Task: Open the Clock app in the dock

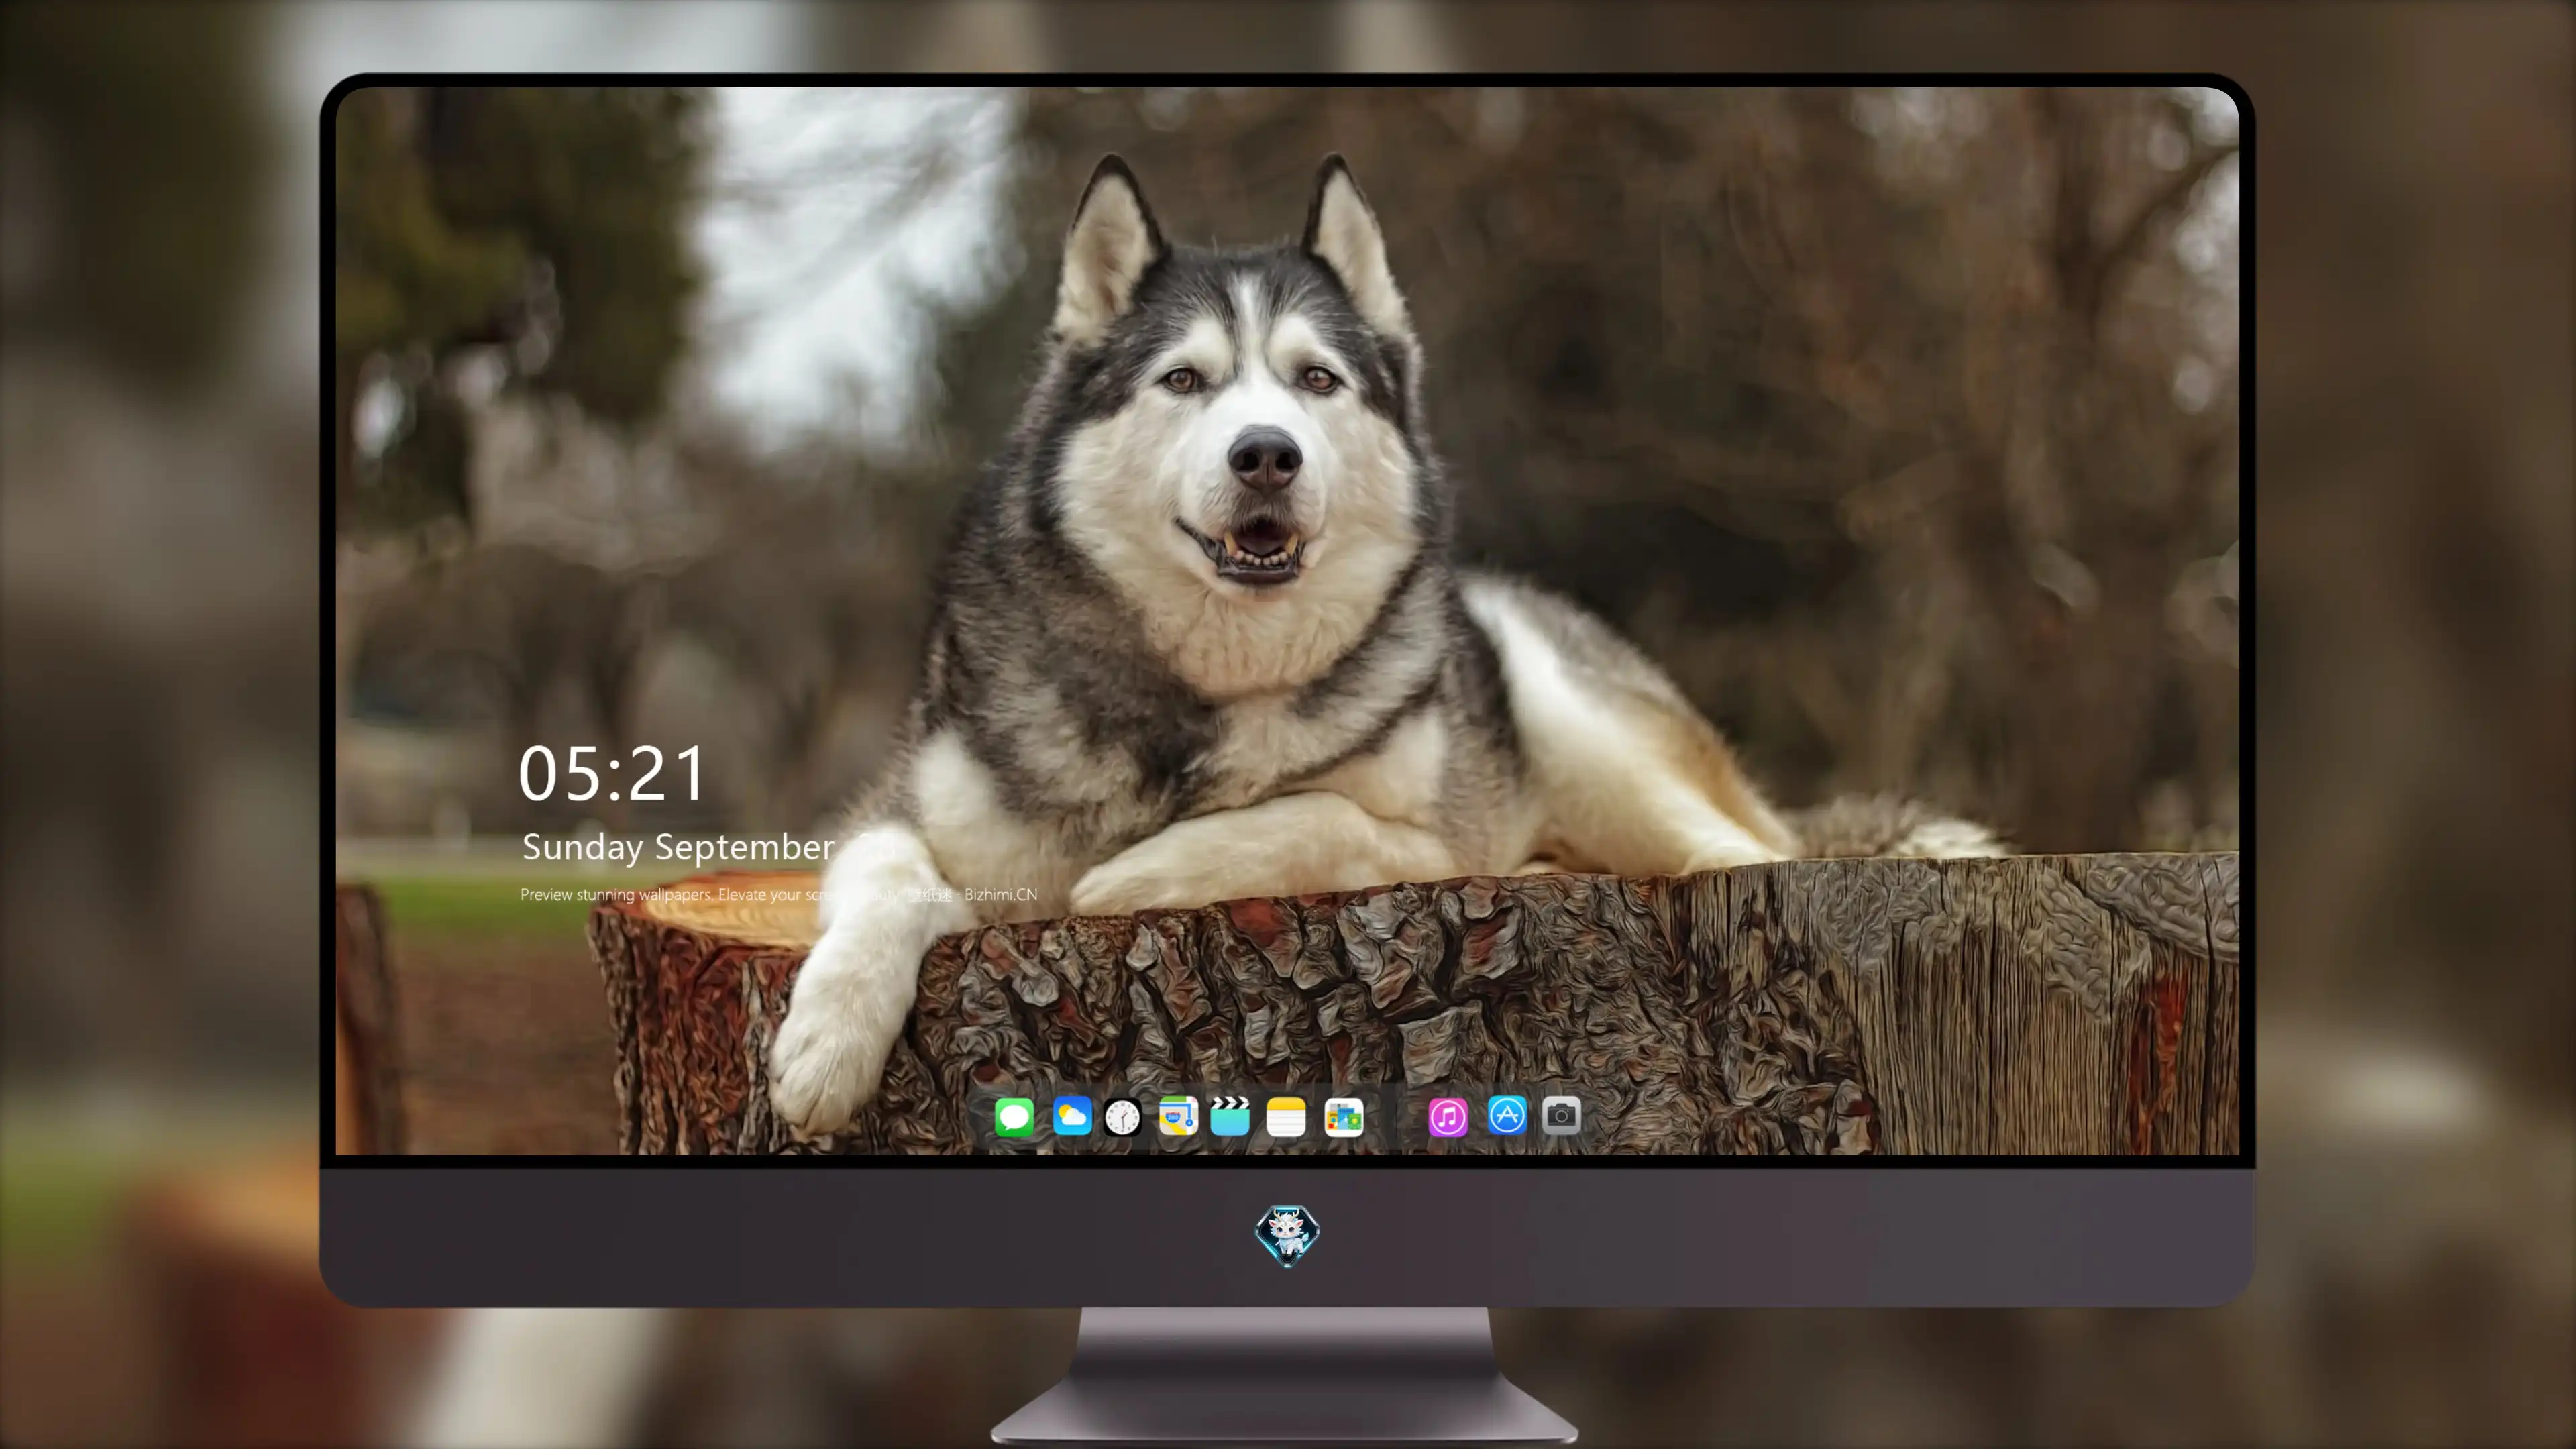Action: [x=1122, y=1116]
